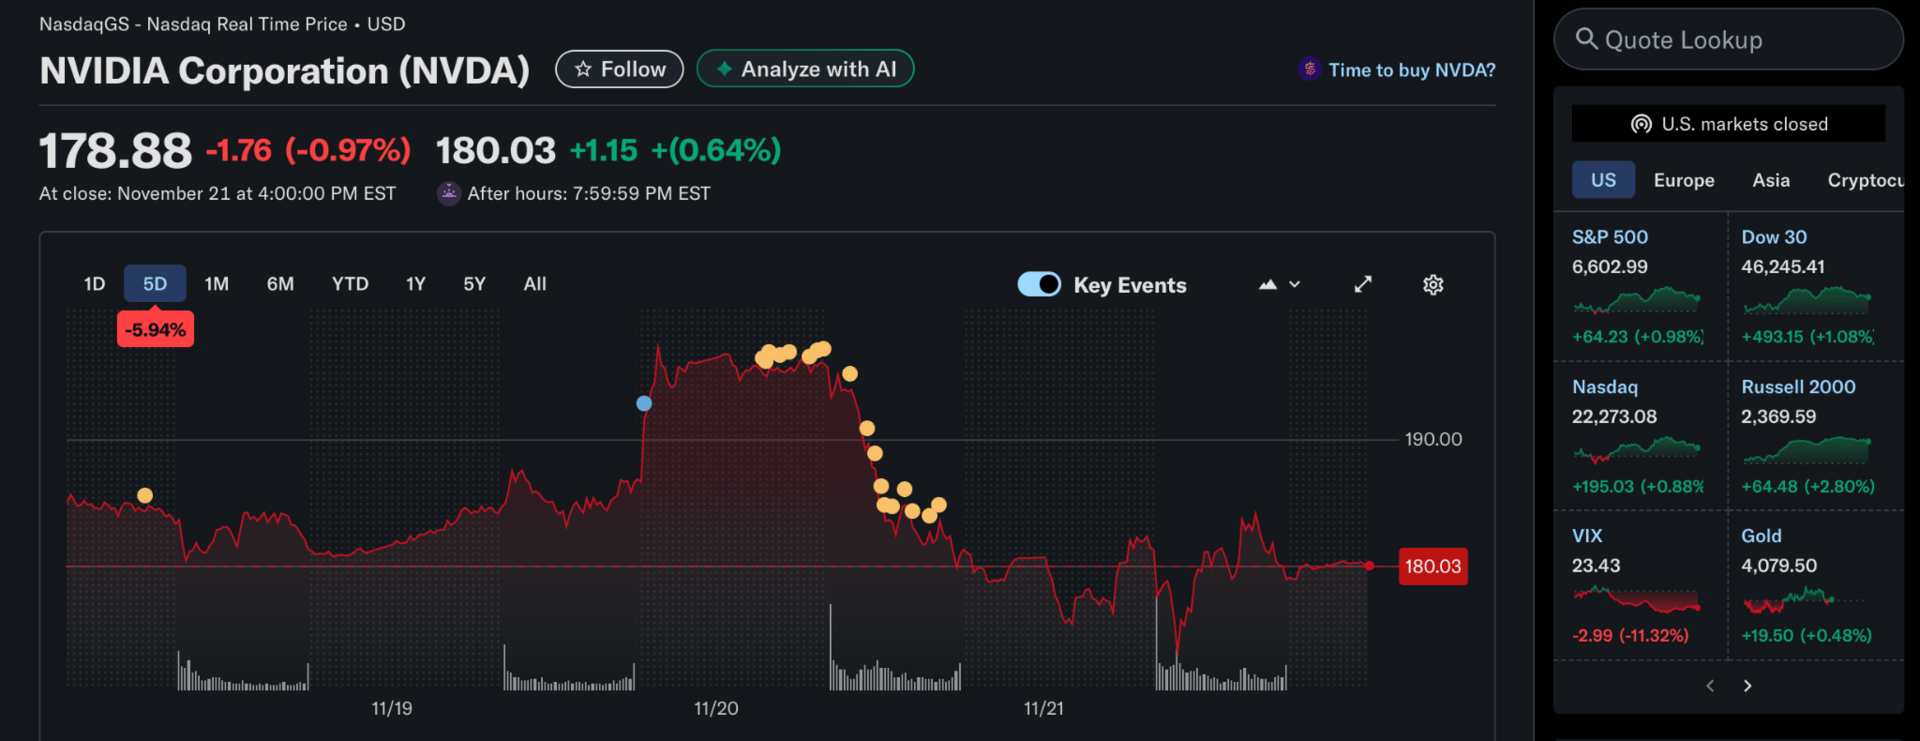Viewport: 1920px width, 741px height.
Task: Click the VIX sparkline chart
Action: point(1637,599)
